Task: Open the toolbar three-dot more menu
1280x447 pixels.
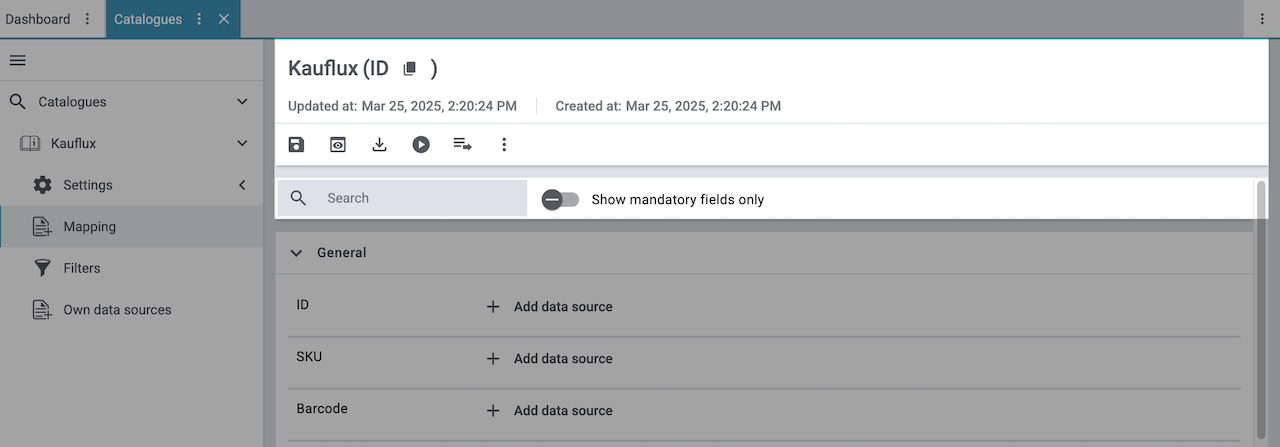Action: click(x=504, y=145)
